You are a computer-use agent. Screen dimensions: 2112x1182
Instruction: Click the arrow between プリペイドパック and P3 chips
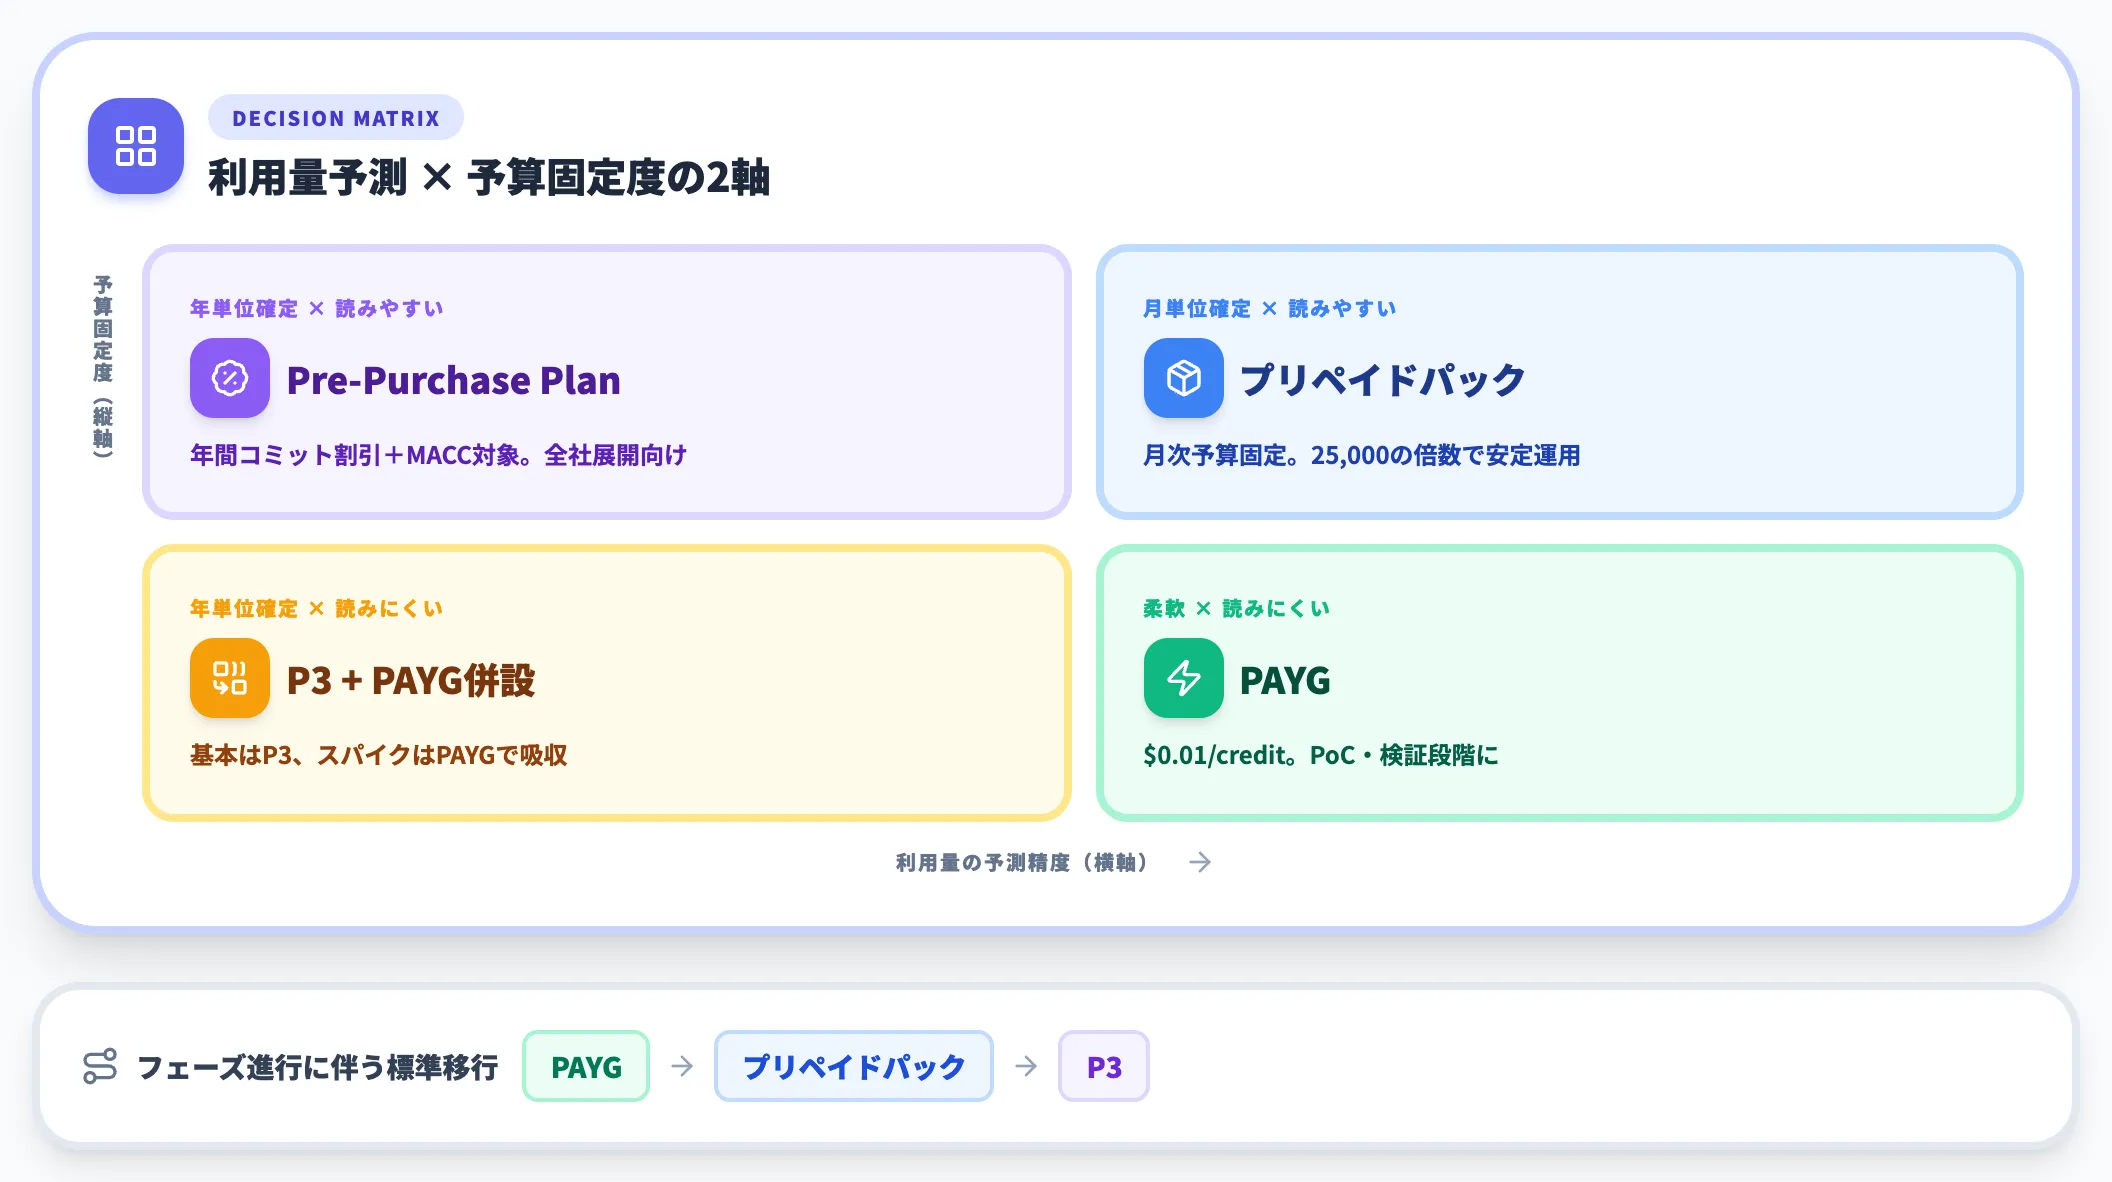tap(1026, 1066)
